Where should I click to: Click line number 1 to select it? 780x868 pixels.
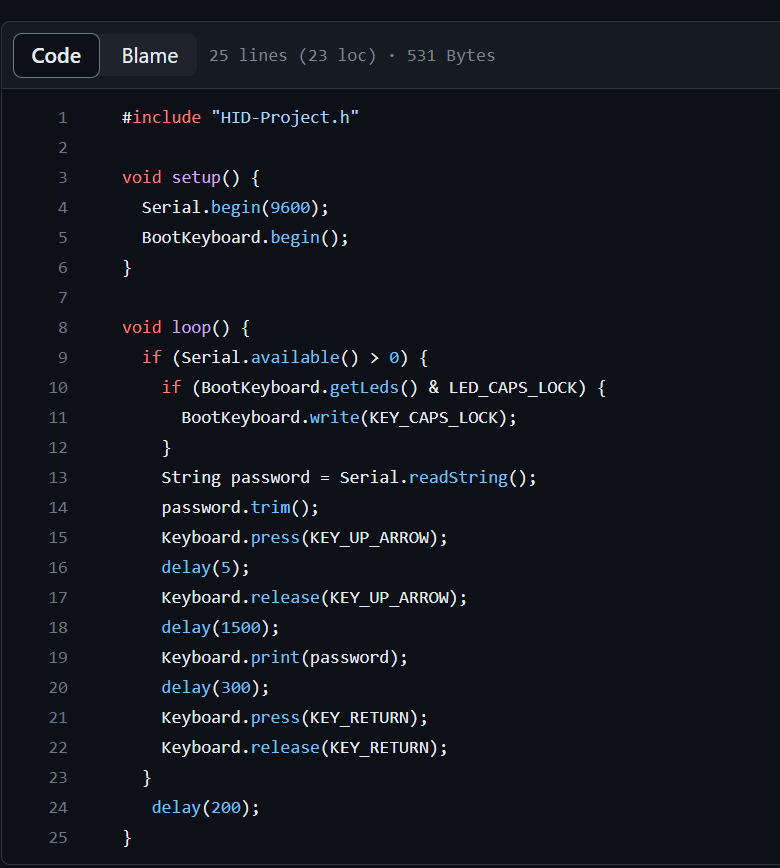point(62,117)
